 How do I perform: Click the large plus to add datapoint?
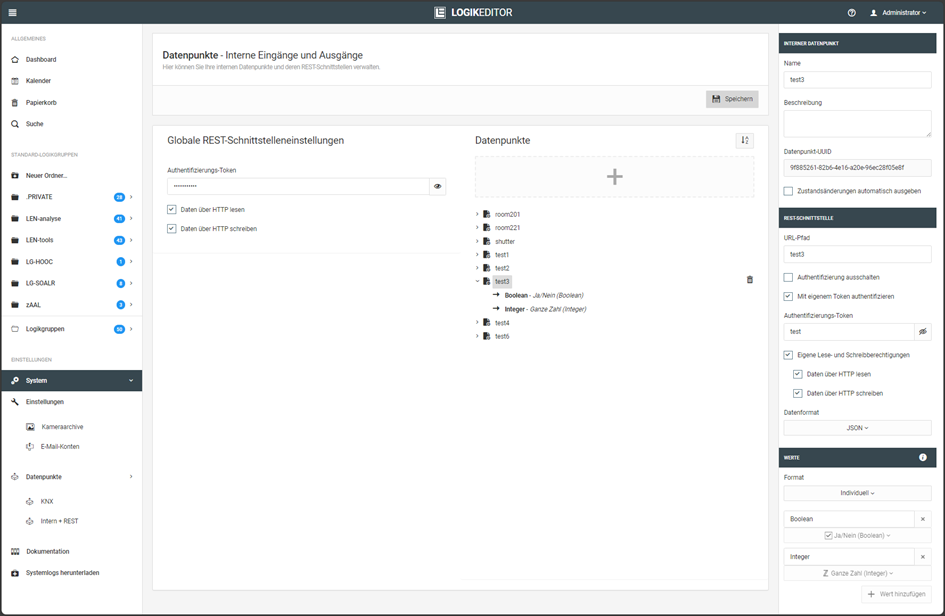tap(614, 177)
